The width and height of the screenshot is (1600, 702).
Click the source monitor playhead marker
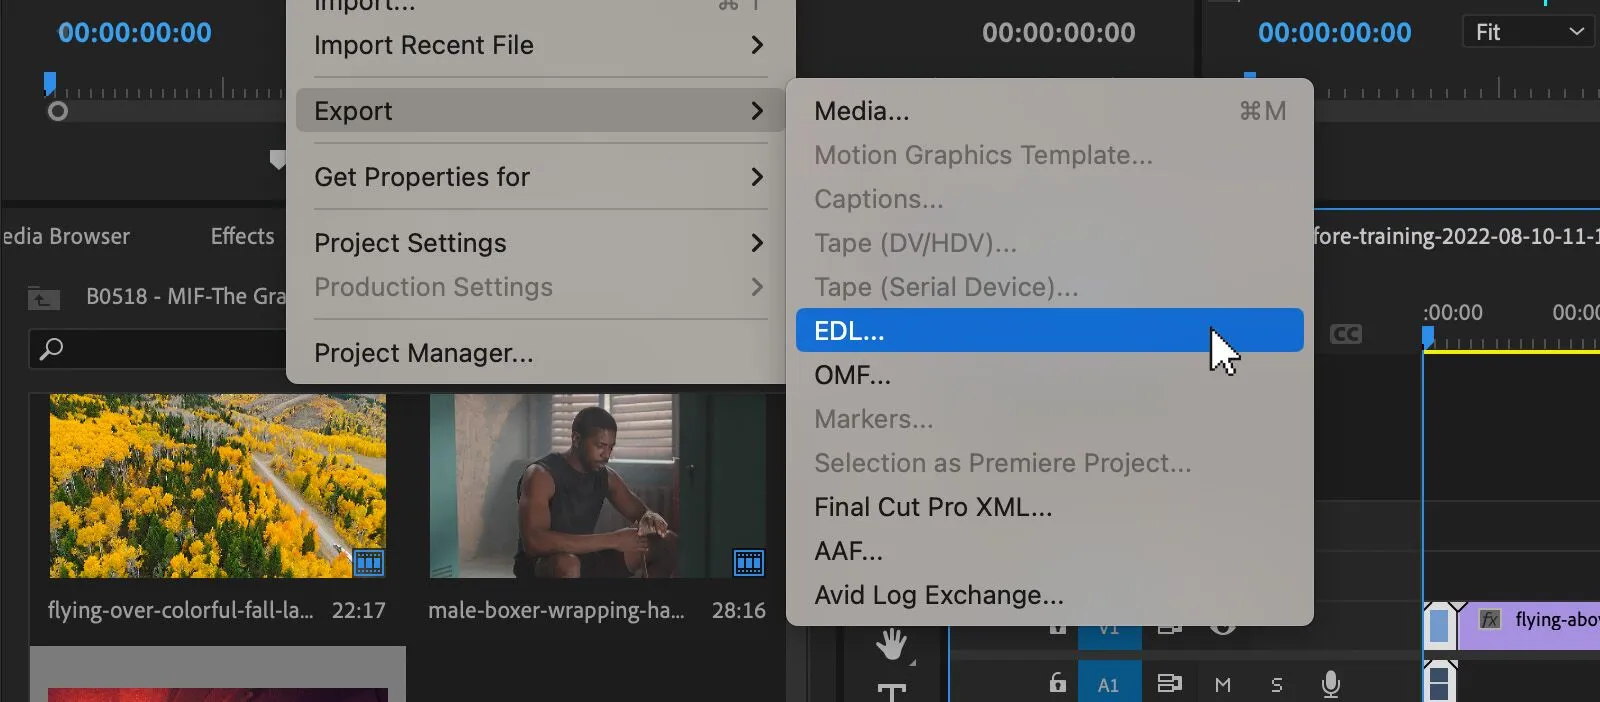tap(50, 83)
